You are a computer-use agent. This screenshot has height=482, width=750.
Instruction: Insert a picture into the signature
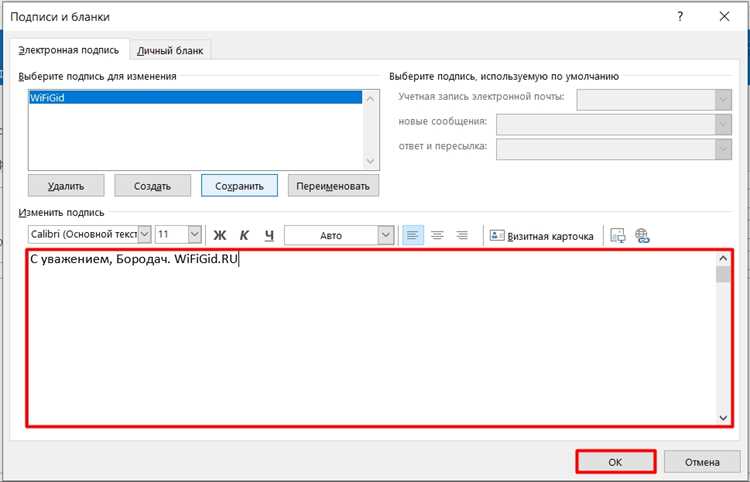[x=618, y=236]
